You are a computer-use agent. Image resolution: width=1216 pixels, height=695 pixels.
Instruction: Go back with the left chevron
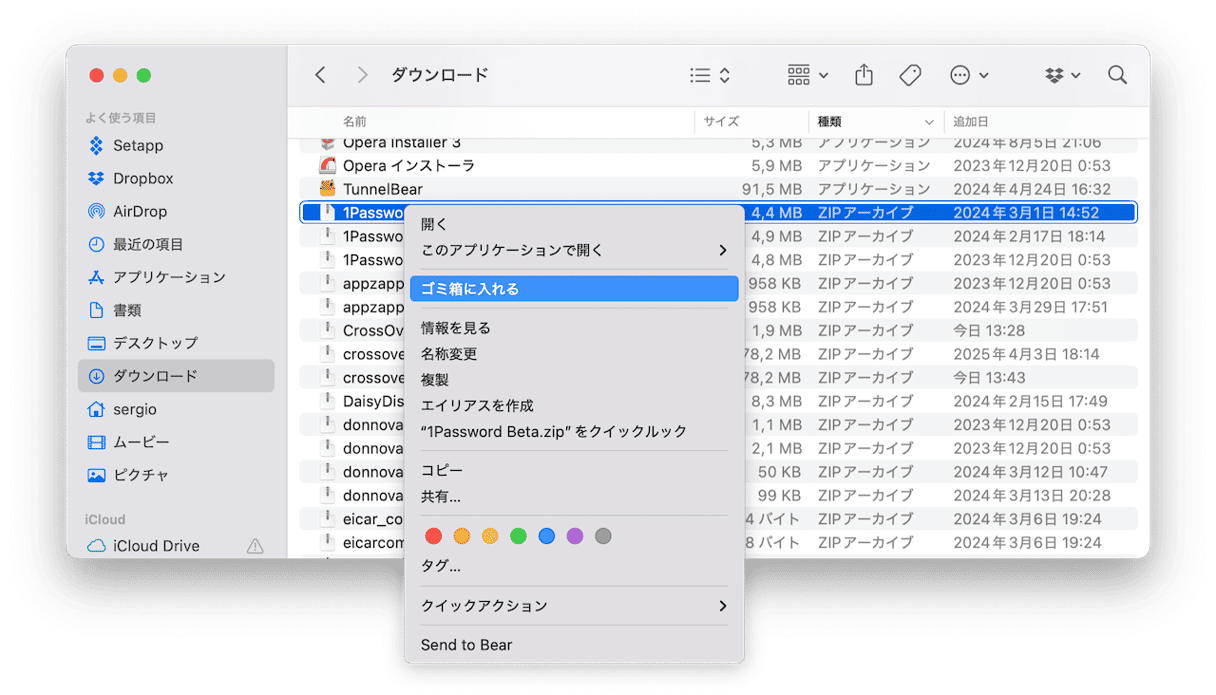(320, 75)
